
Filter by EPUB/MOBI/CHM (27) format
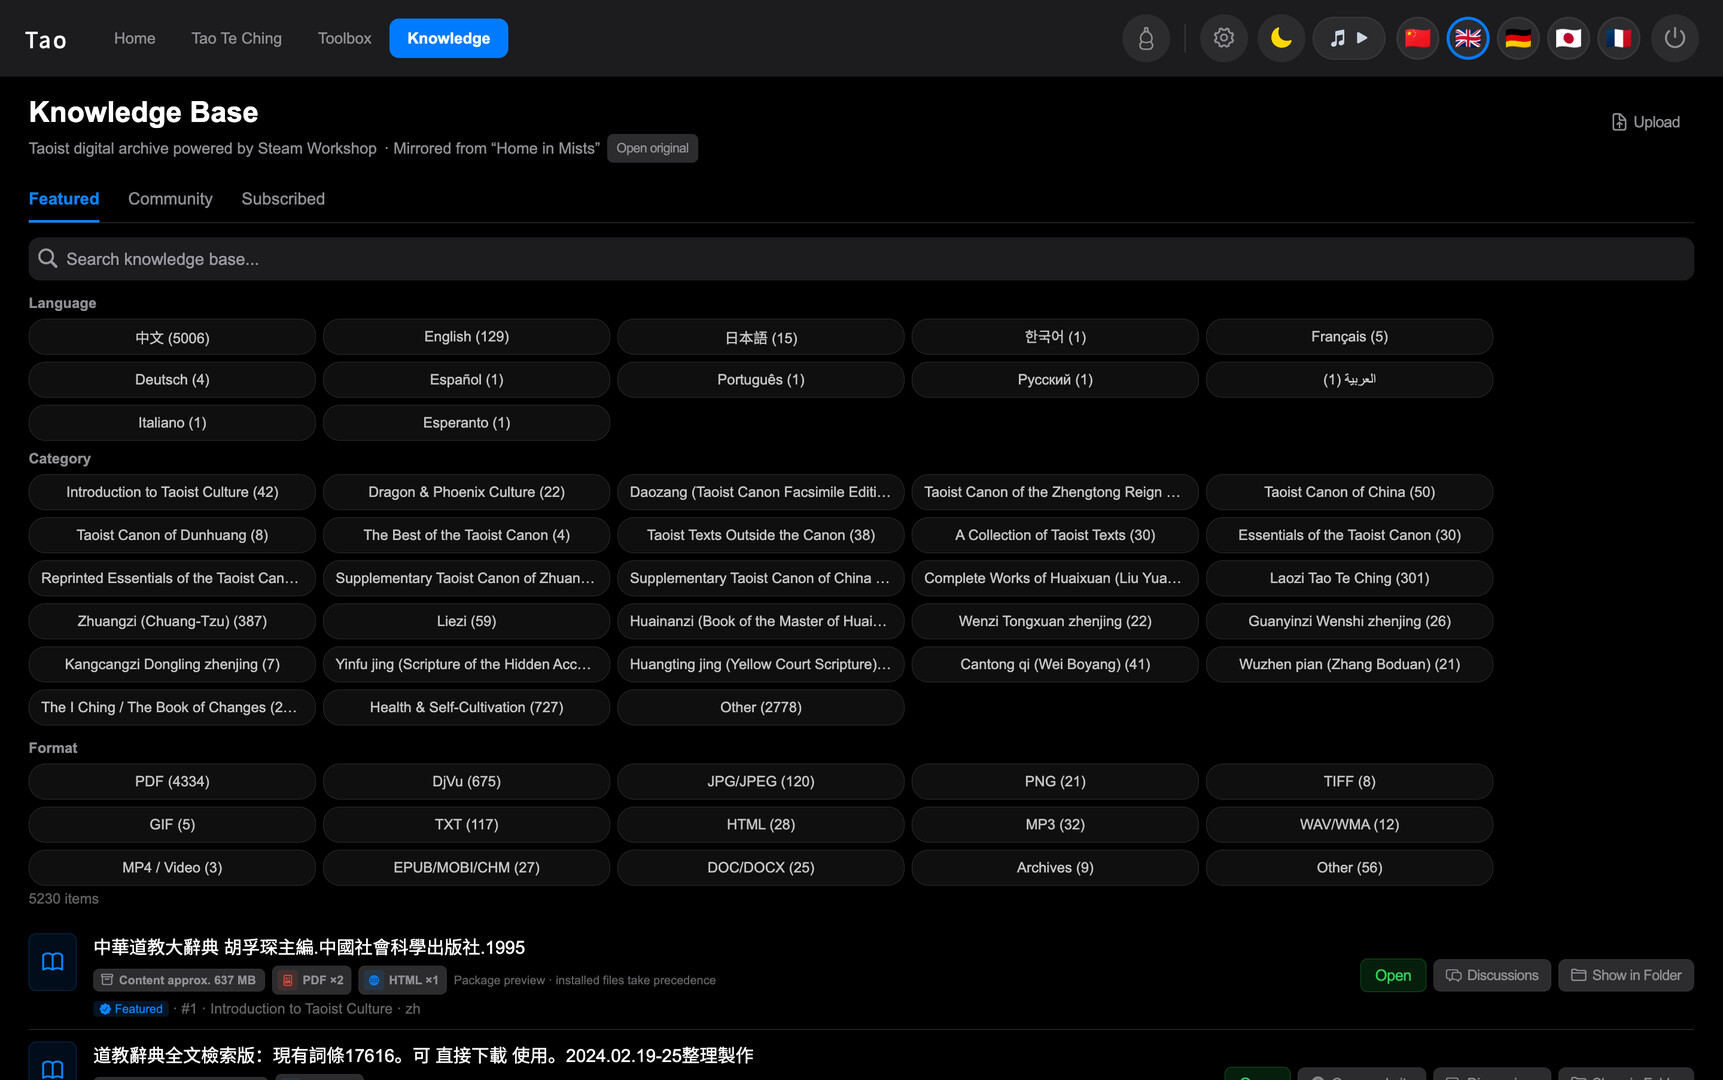466,867
